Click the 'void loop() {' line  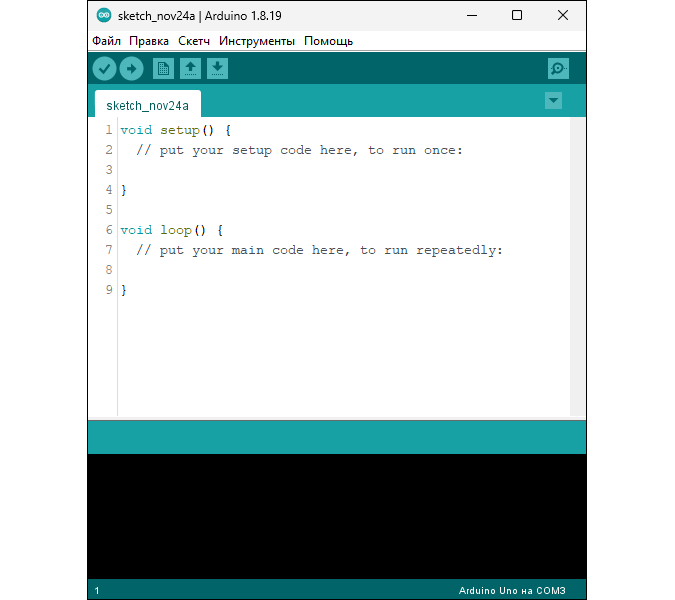[171, 230]
